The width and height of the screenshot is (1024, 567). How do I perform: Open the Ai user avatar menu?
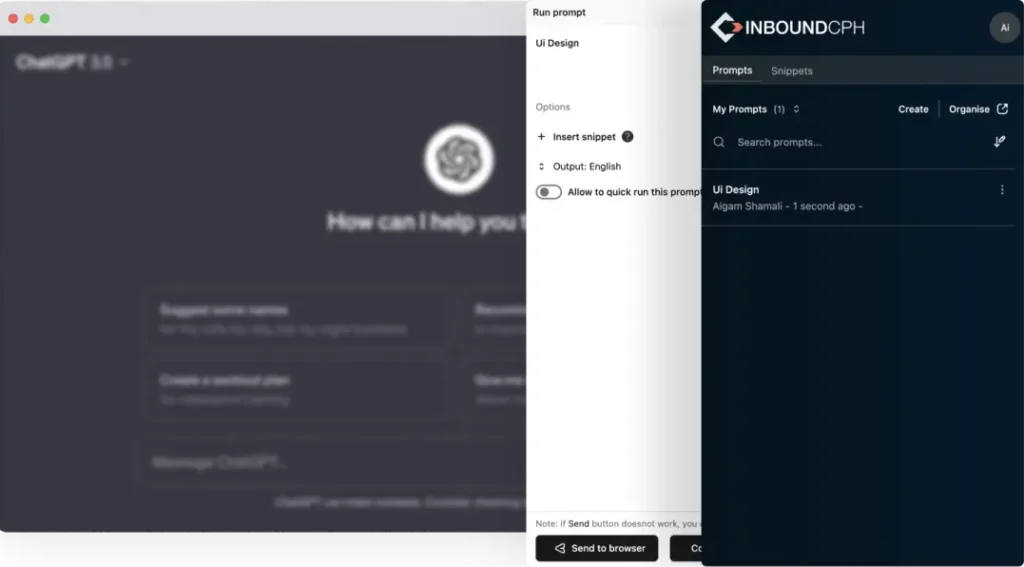(x=1004, y=27)
